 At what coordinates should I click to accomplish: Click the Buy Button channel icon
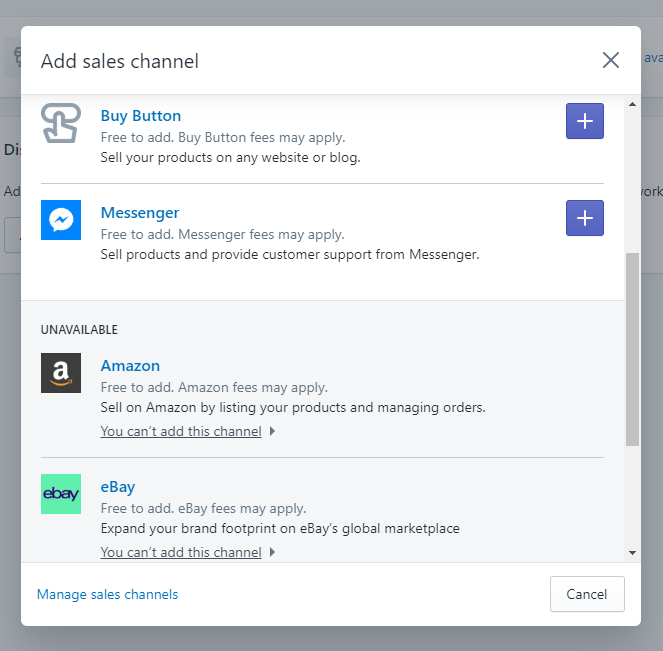60,123
